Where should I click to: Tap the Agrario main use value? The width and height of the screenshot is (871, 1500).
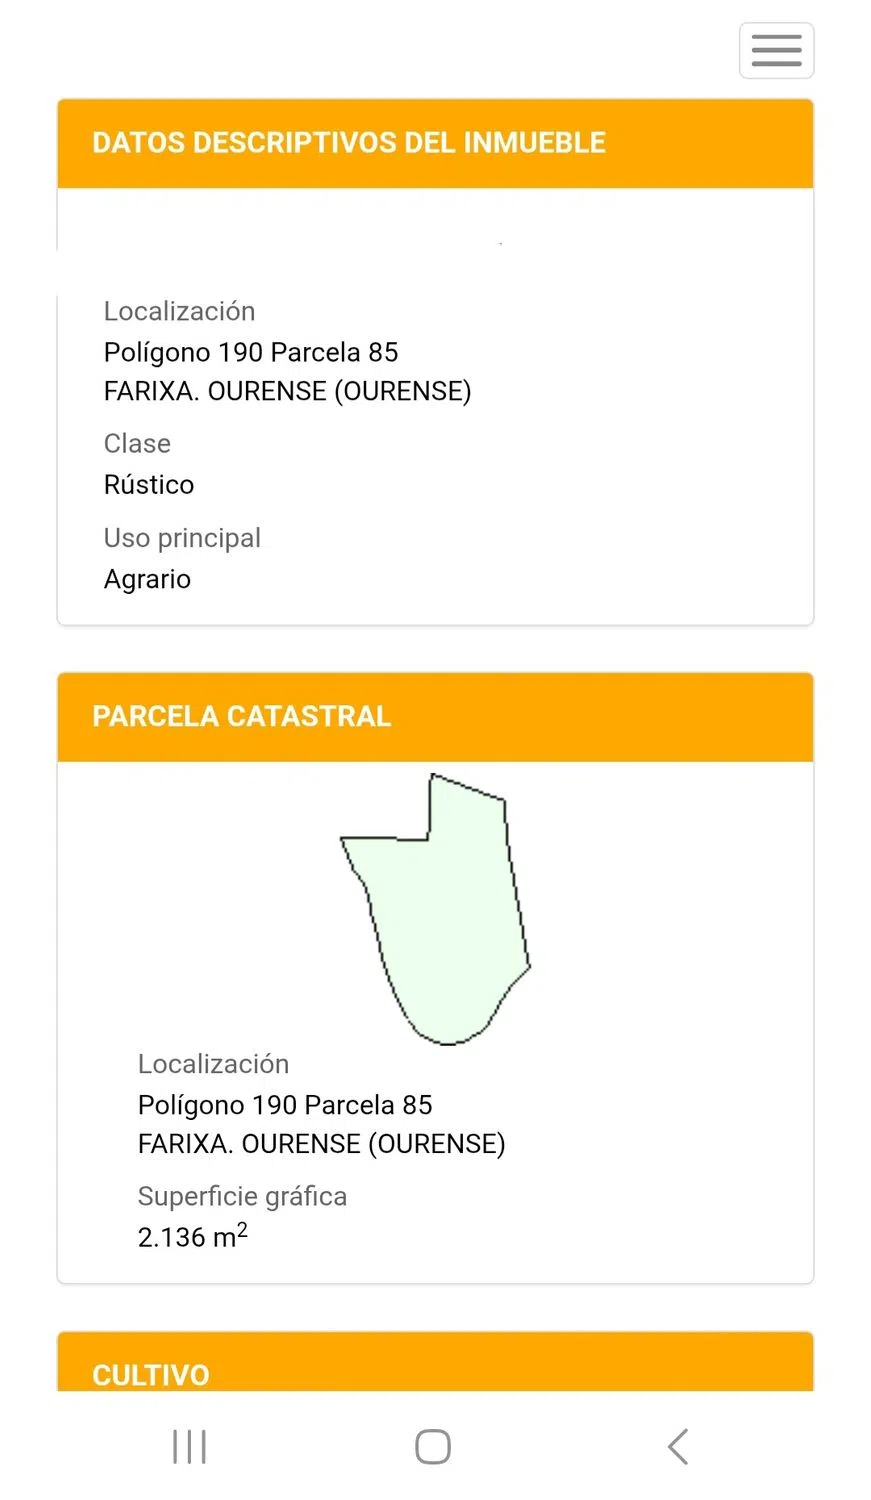[x=147, y=580]
